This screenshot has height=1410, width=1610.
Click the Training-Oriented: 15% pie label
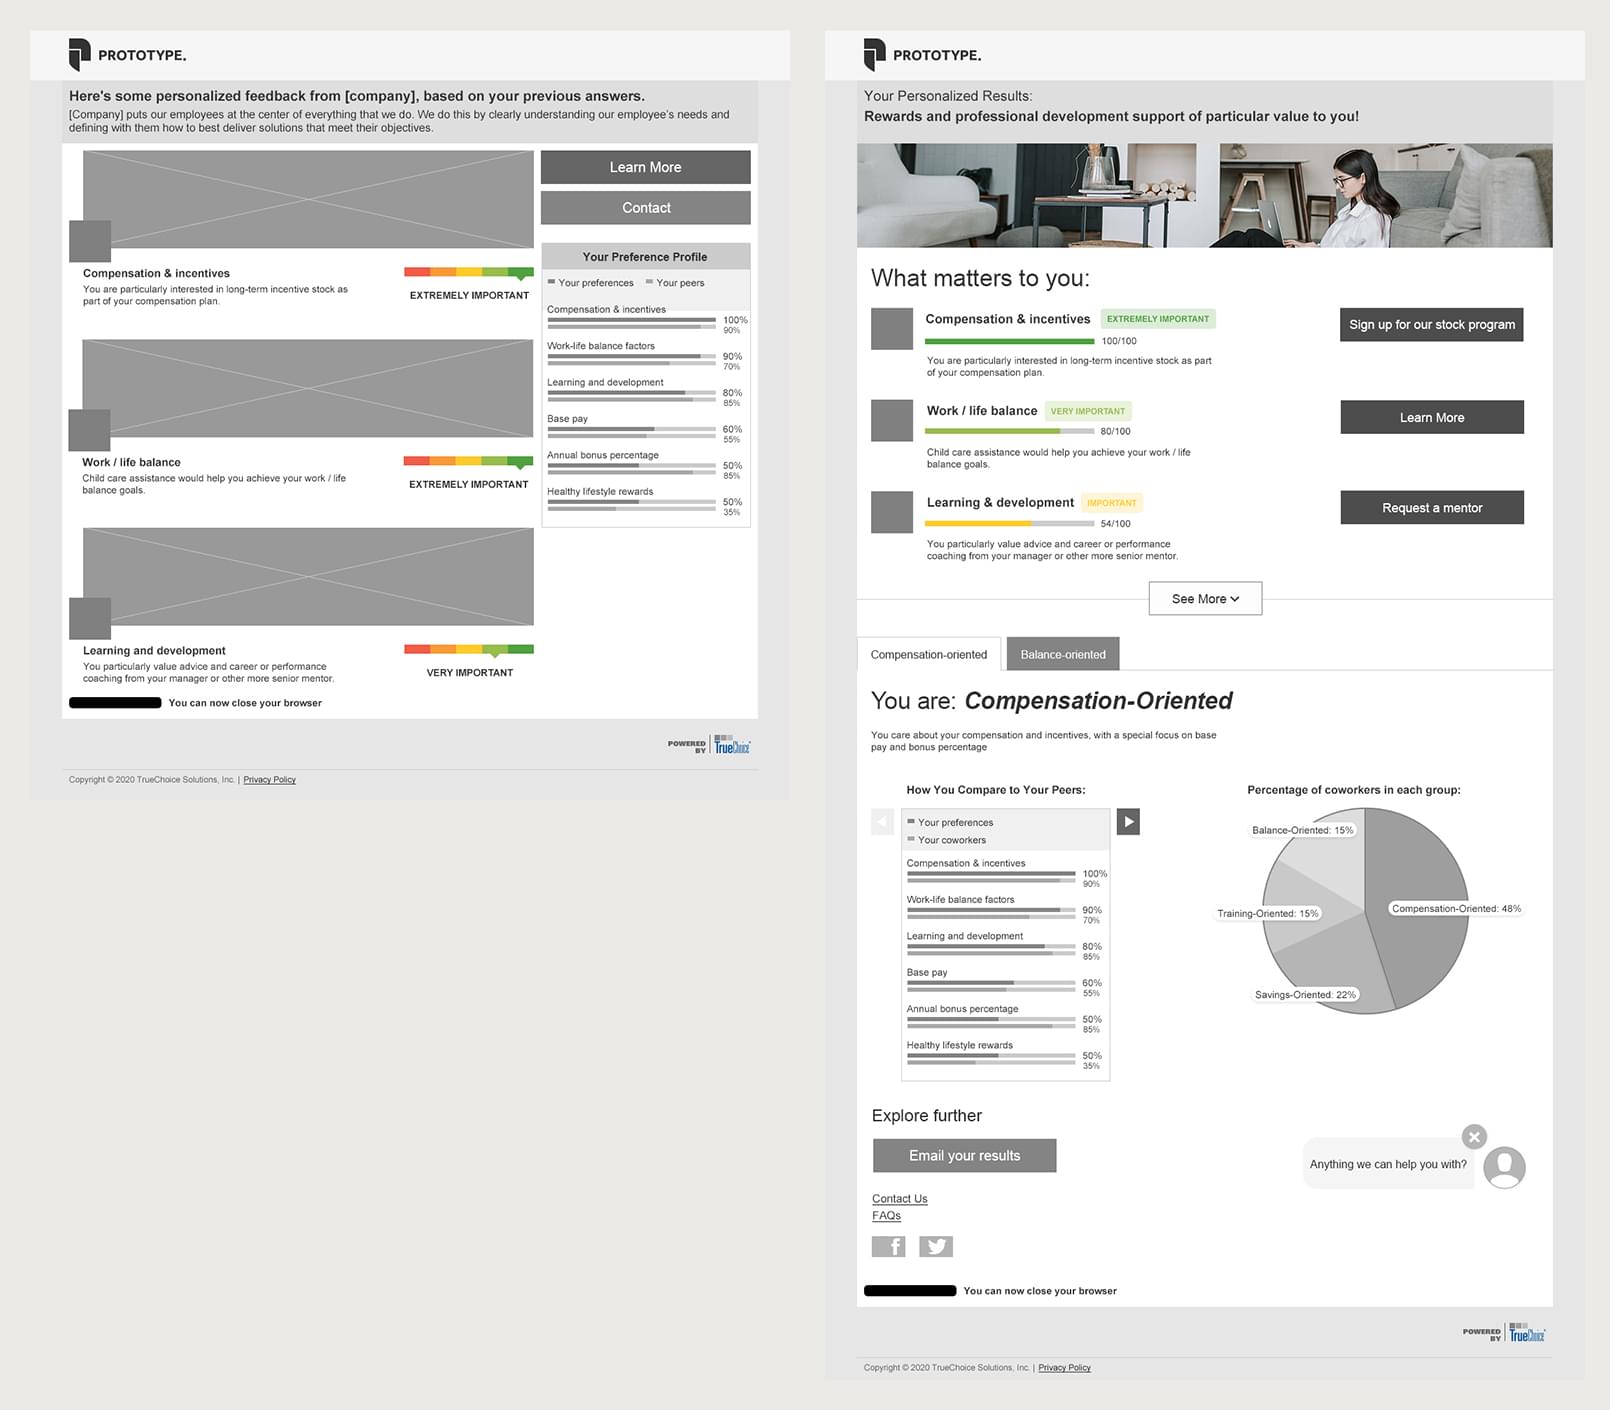[x=1268, y=913]
